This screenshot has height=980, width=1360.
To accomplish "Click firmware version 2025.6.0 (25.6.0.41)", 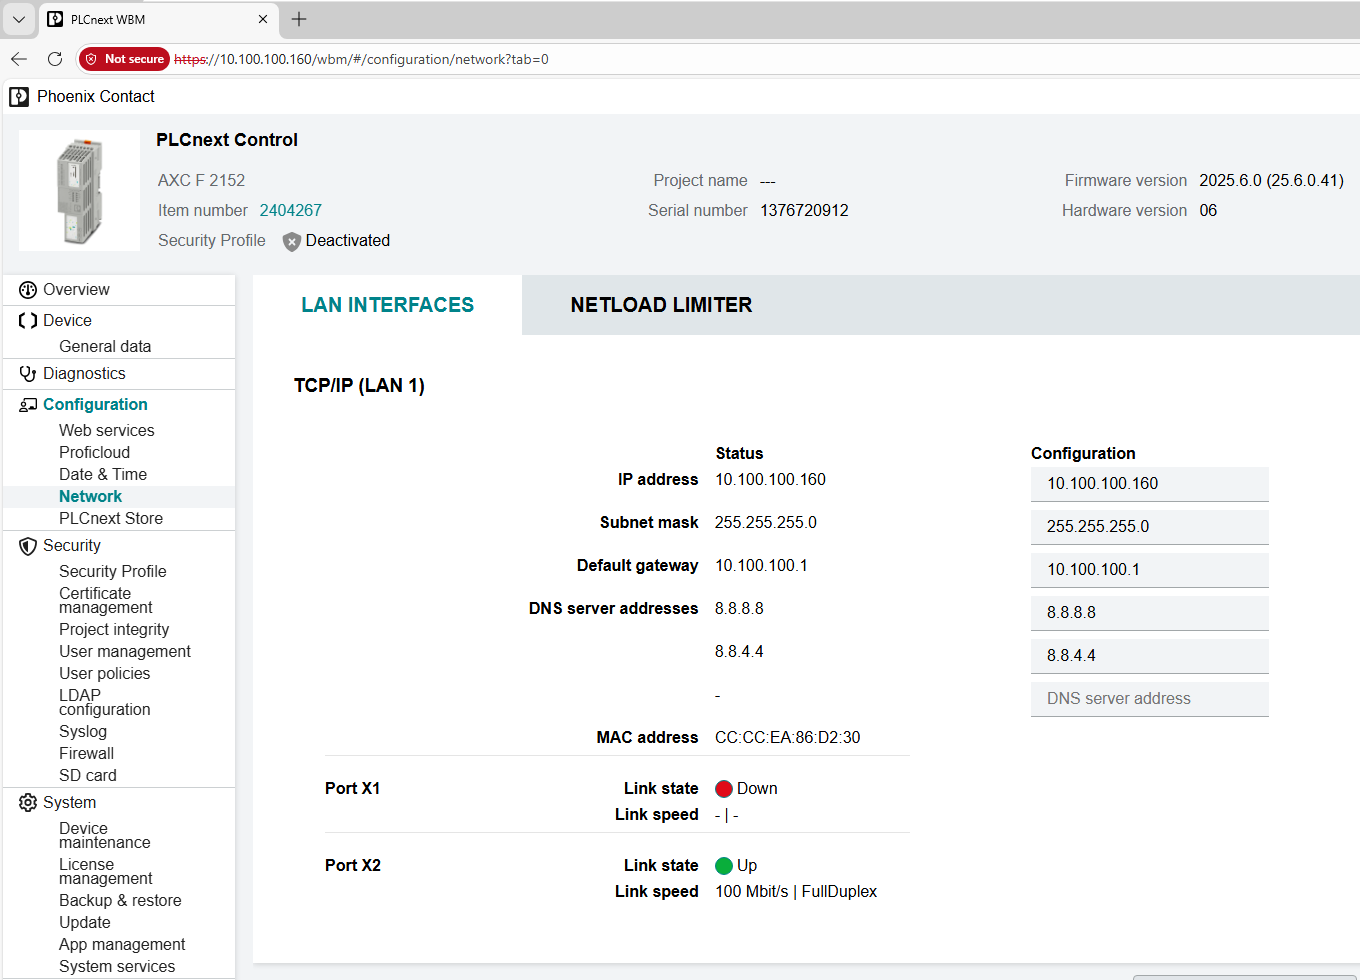I will (1271, 181).
